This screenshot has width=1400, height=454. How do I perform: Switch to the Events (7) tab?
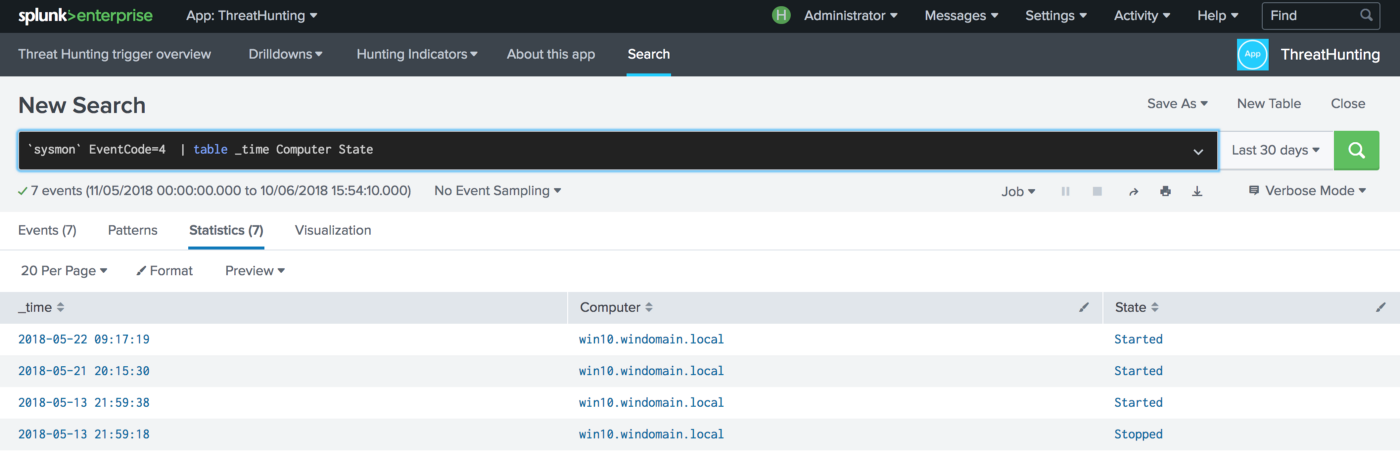coord(47,230)
